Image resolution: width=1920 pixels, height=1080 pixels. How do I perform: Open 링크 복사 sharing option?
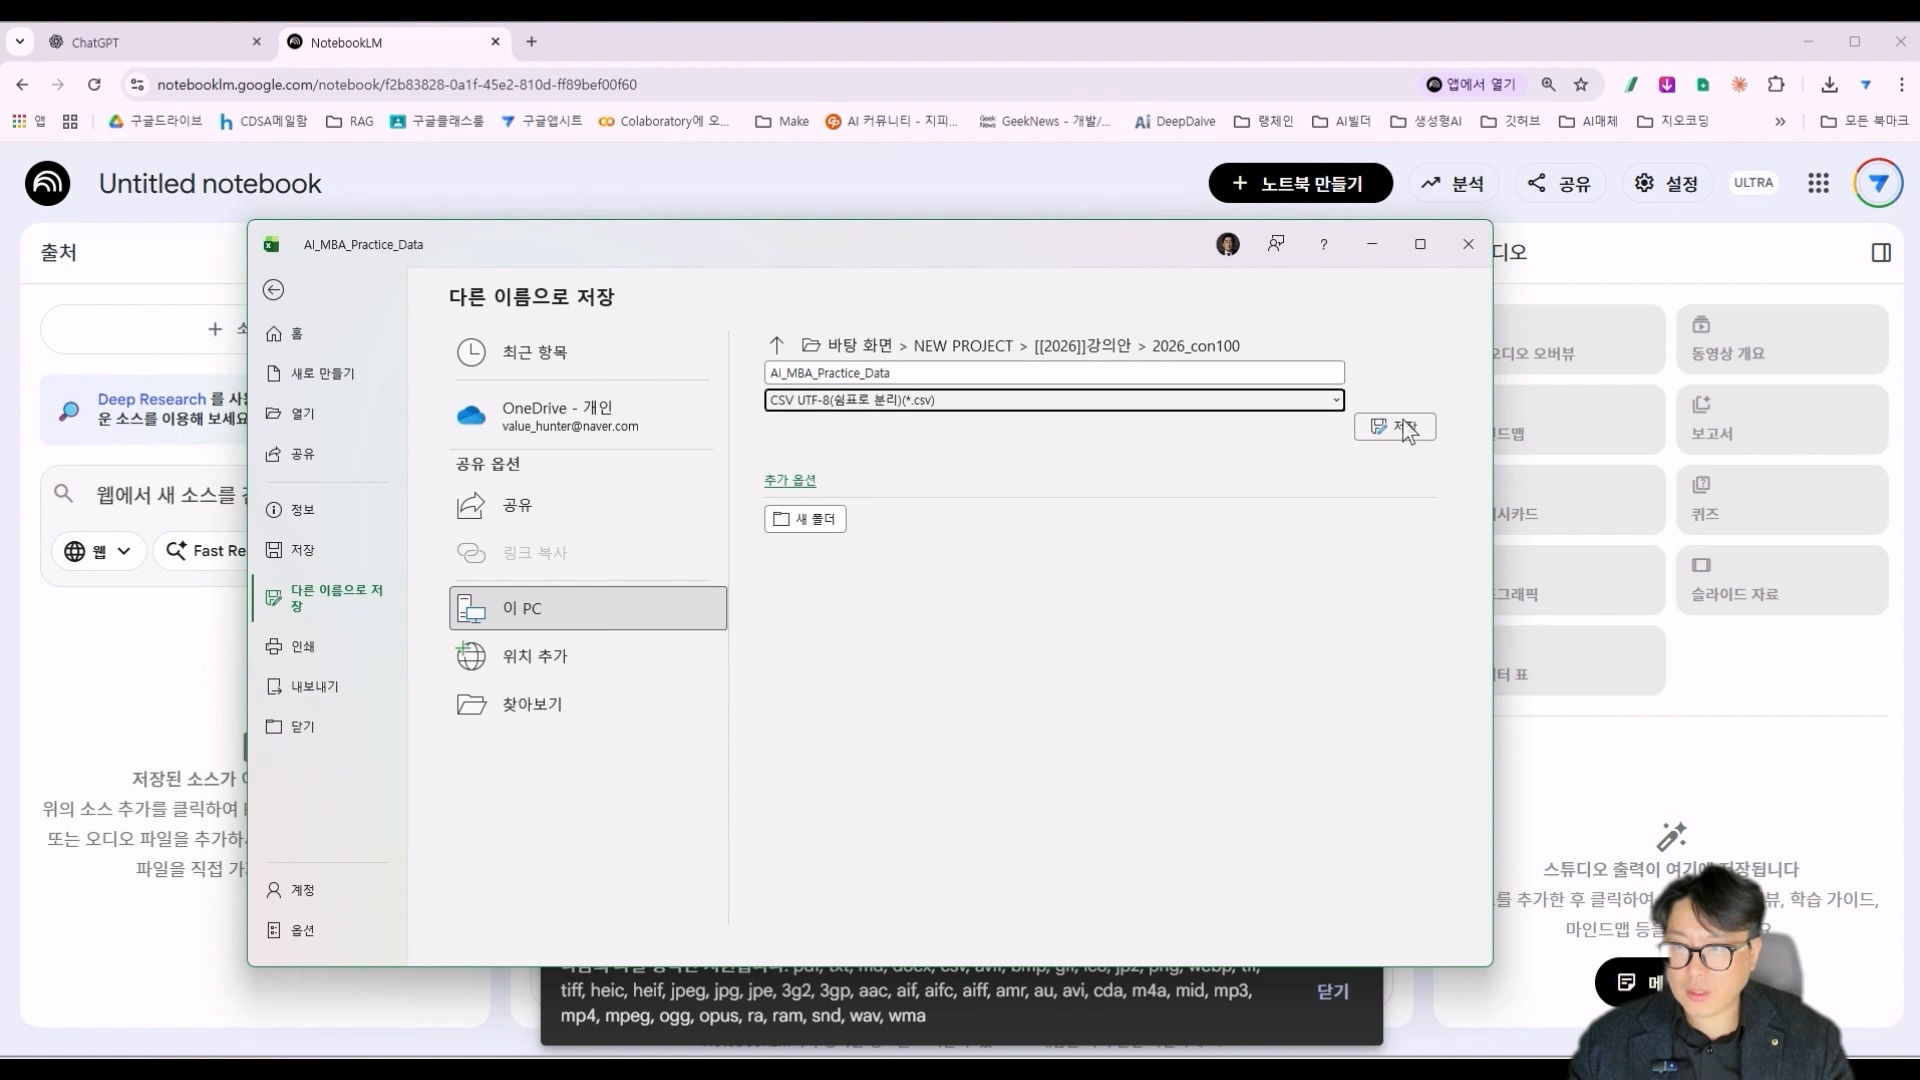[534, 553]
